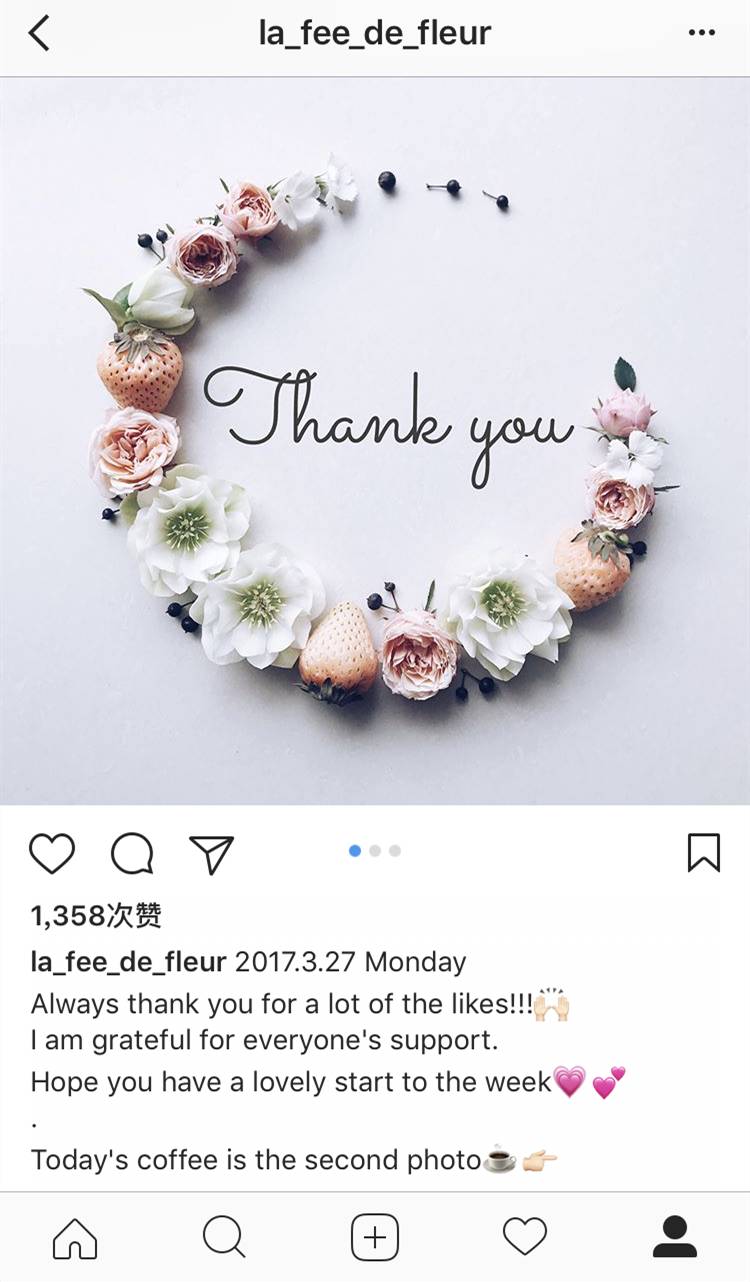Open the Home tab in the bottom bar
This screenshot has height=1282, width=750.
click(x=75, y=1238)
